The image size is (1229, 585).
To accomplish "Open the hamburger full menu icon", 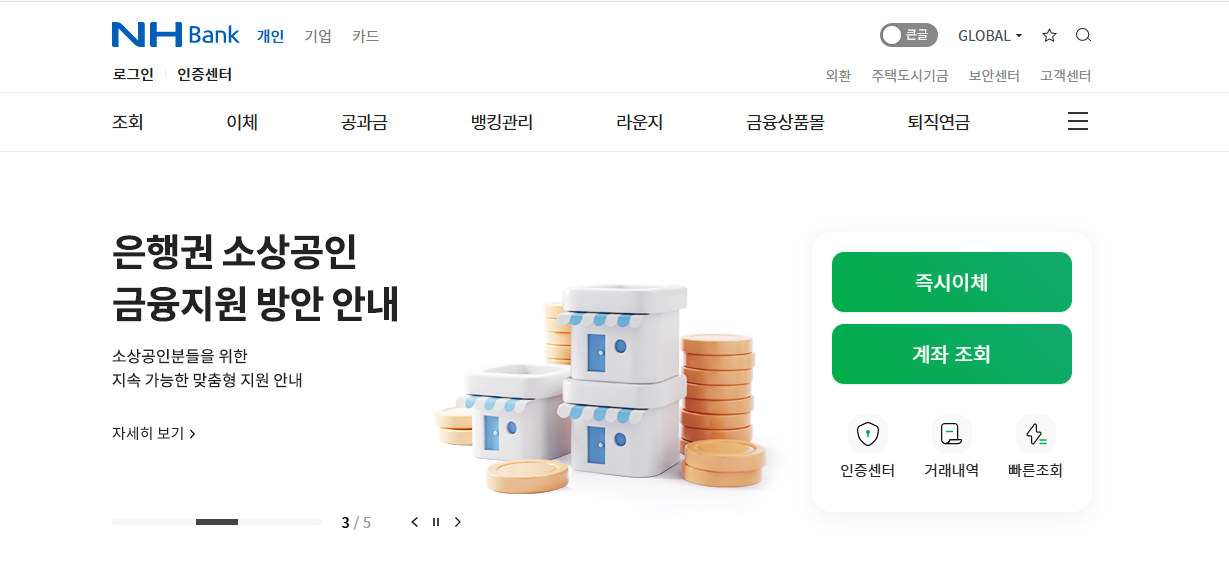I will pos(1078,122).
